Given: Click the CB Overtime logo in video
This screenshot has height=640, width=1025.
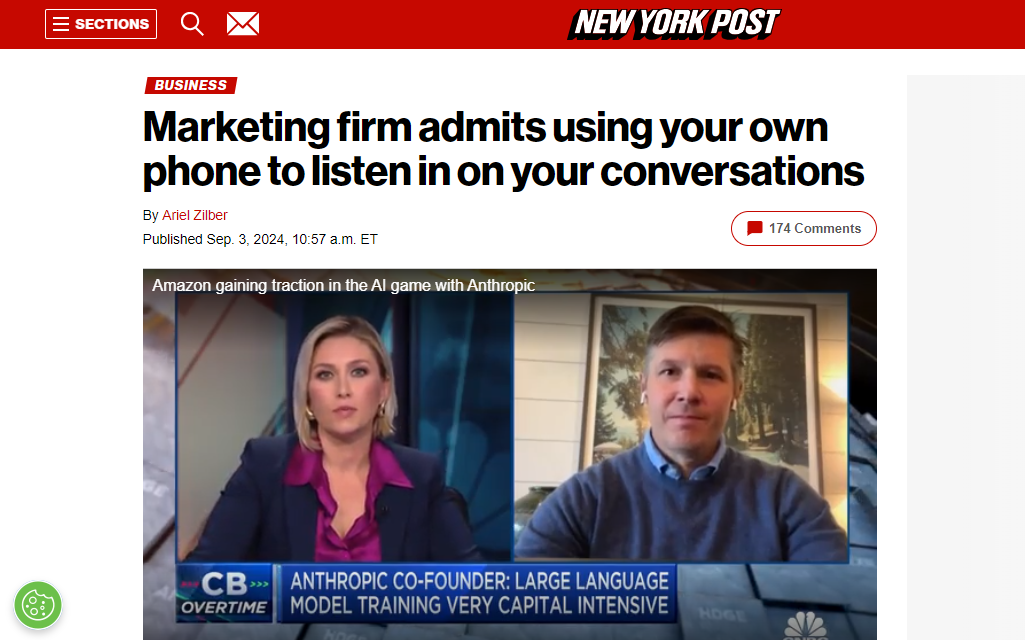Looking at the screenshot, I should tap(224, 592).
